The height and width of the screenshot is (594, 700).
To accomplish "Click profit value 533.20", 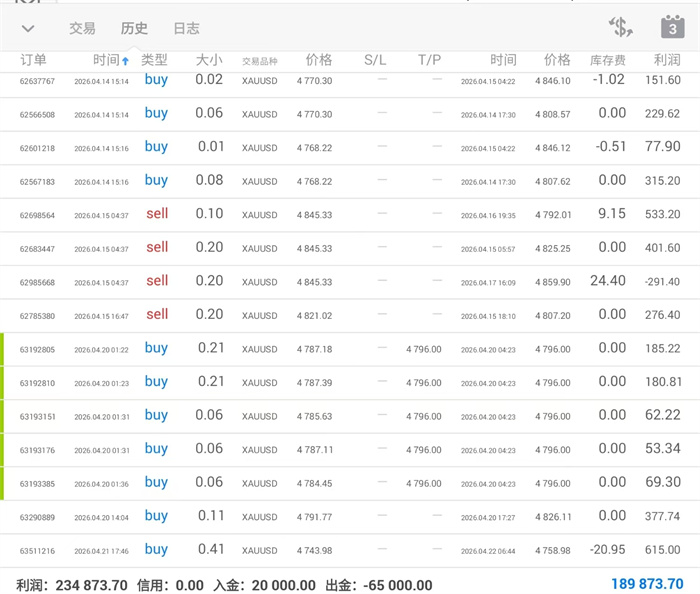I will (662, 214).
